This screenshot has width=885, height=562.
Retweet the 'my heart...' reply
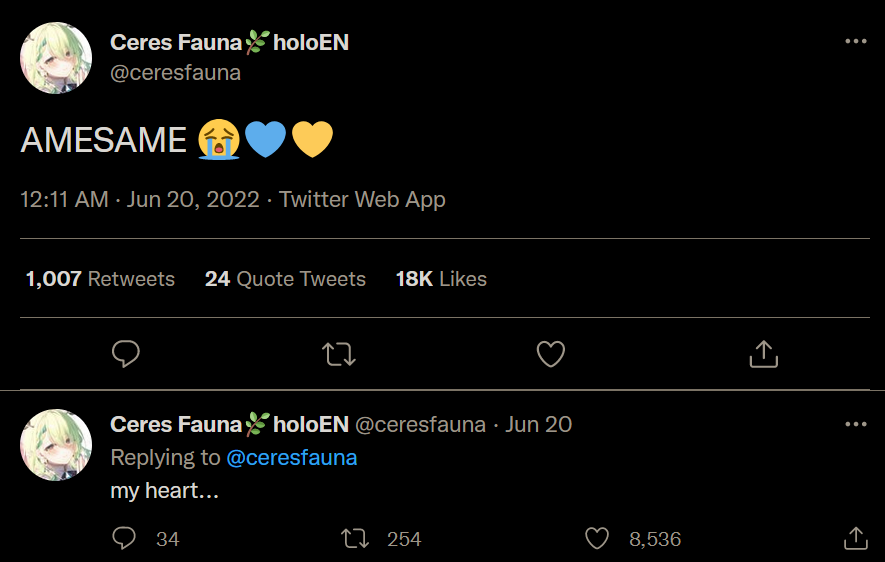[355, 539]
